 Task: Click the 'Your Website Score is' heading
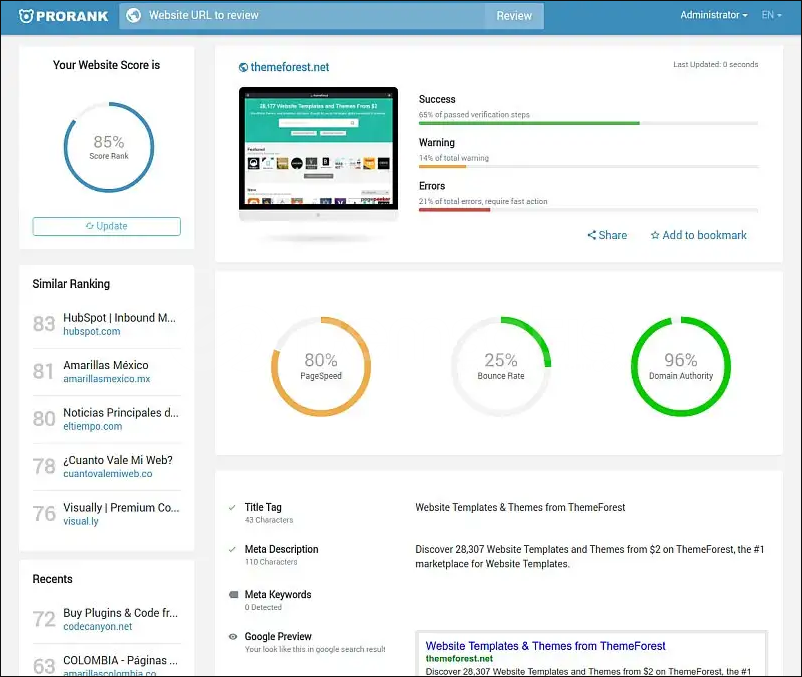106,65
